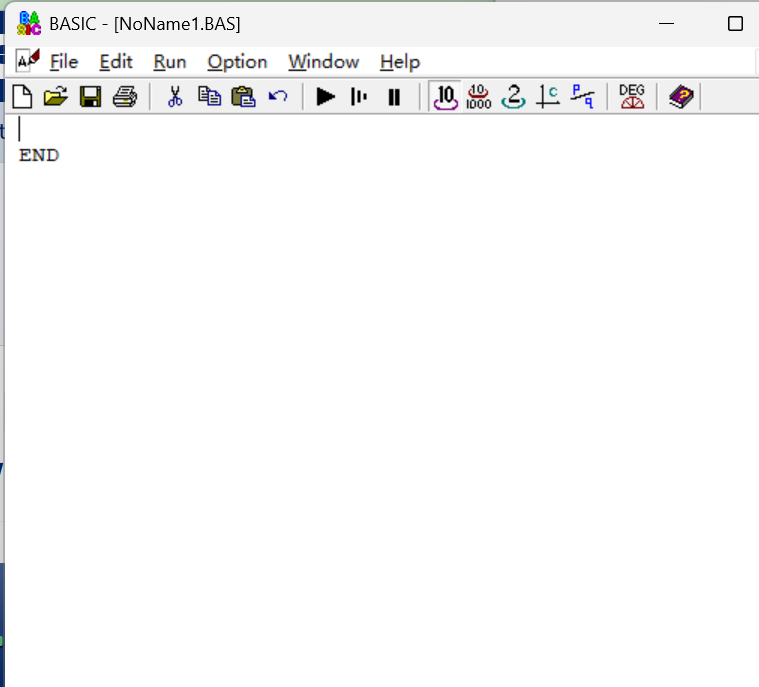Open the Window menu

coord(324,62)
